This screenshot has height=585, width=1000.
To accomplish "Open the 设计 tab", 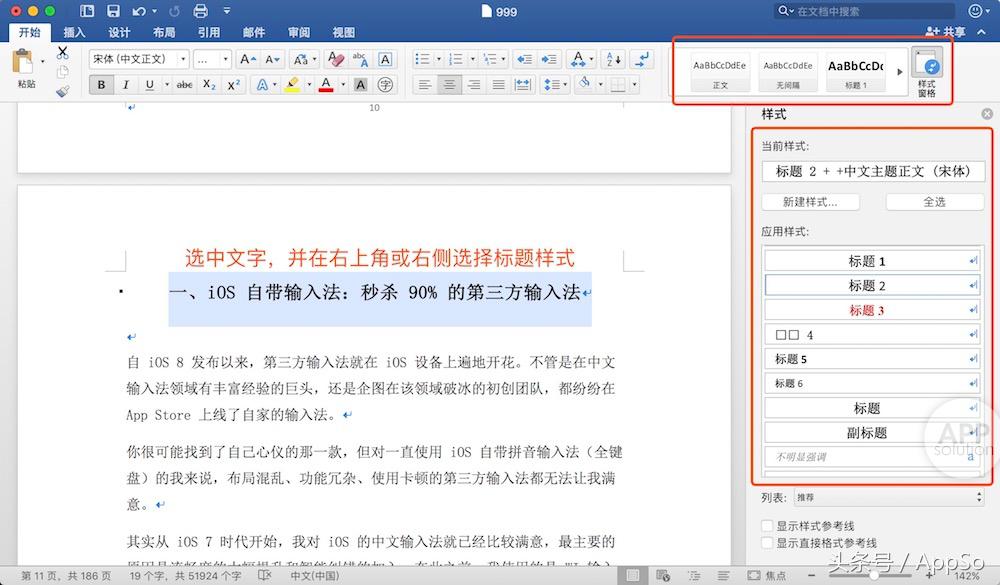I will [119, 32].
